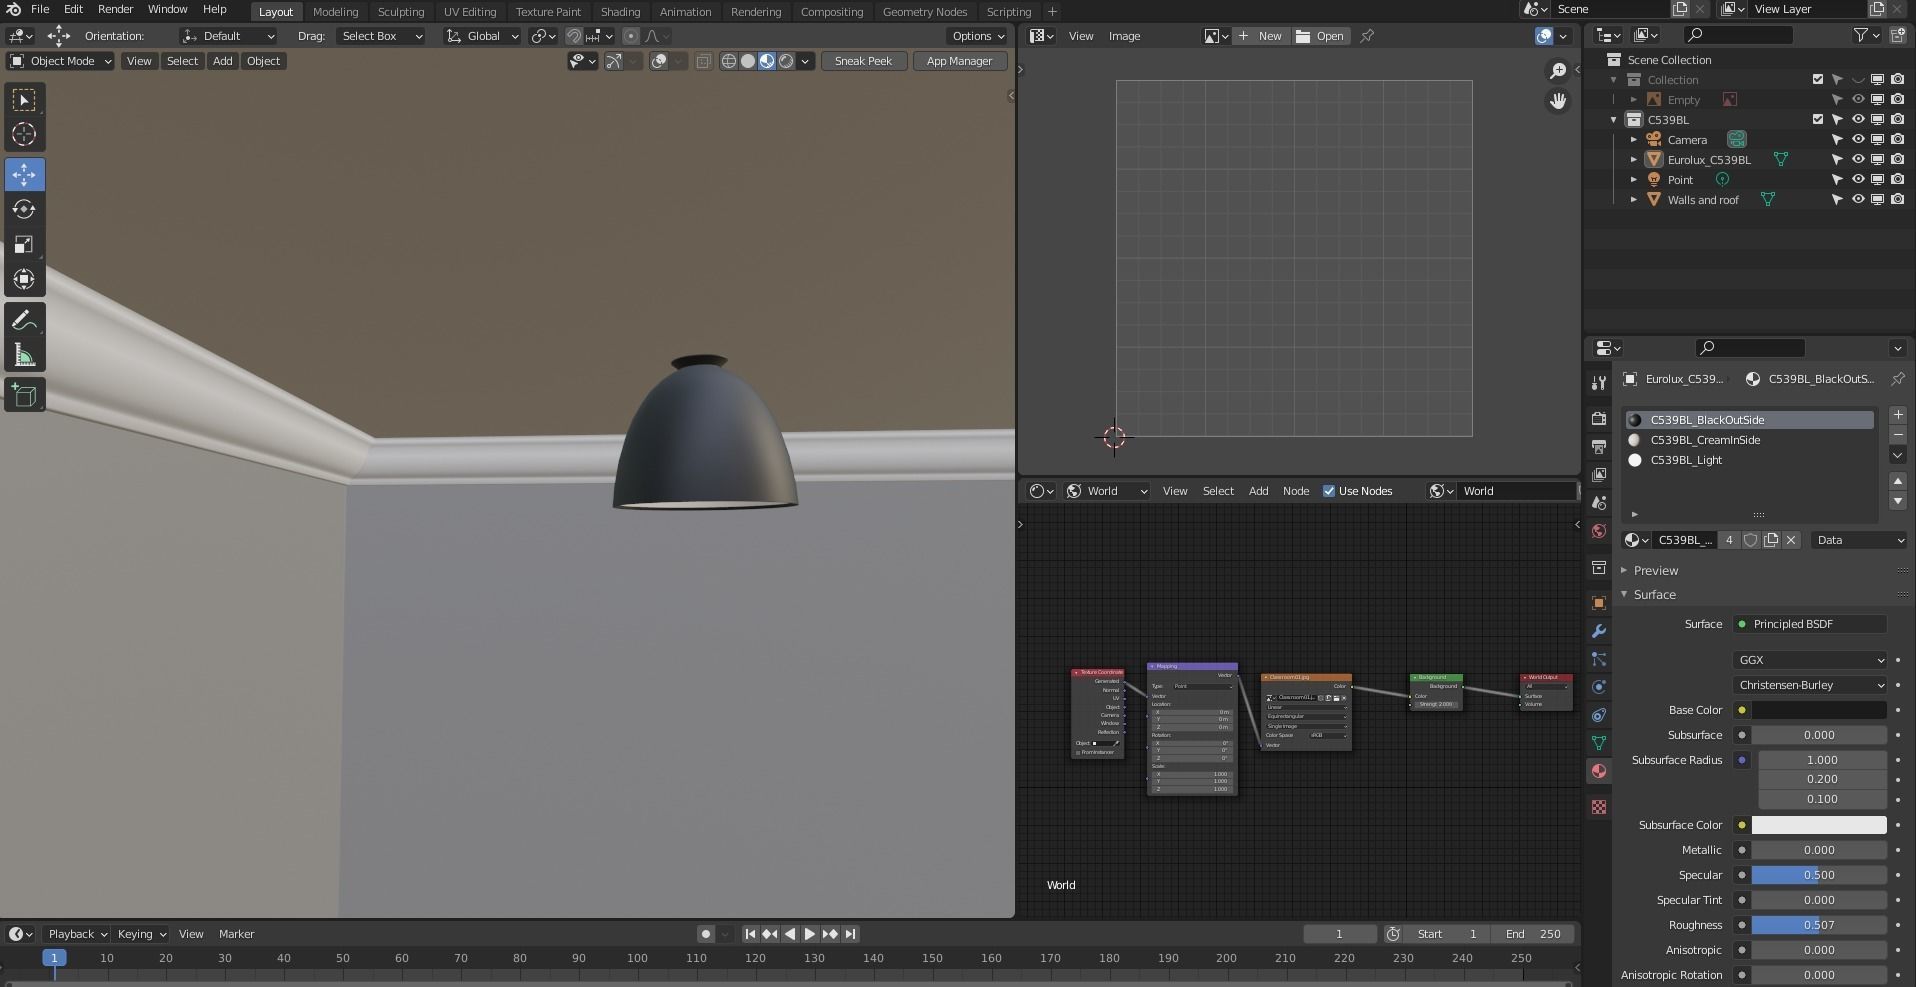Image resolution: width=1916 pixels, height=987 pixels.
Task: Click Open image button
Action: (x=1320, y=36)
